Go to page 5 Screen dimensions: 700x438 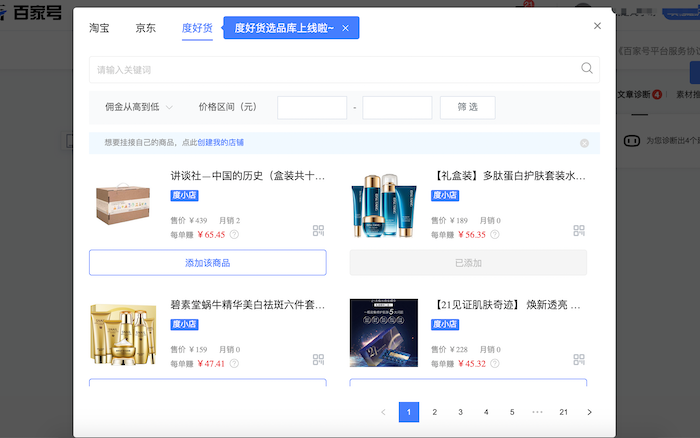click(x=512, y=412)
